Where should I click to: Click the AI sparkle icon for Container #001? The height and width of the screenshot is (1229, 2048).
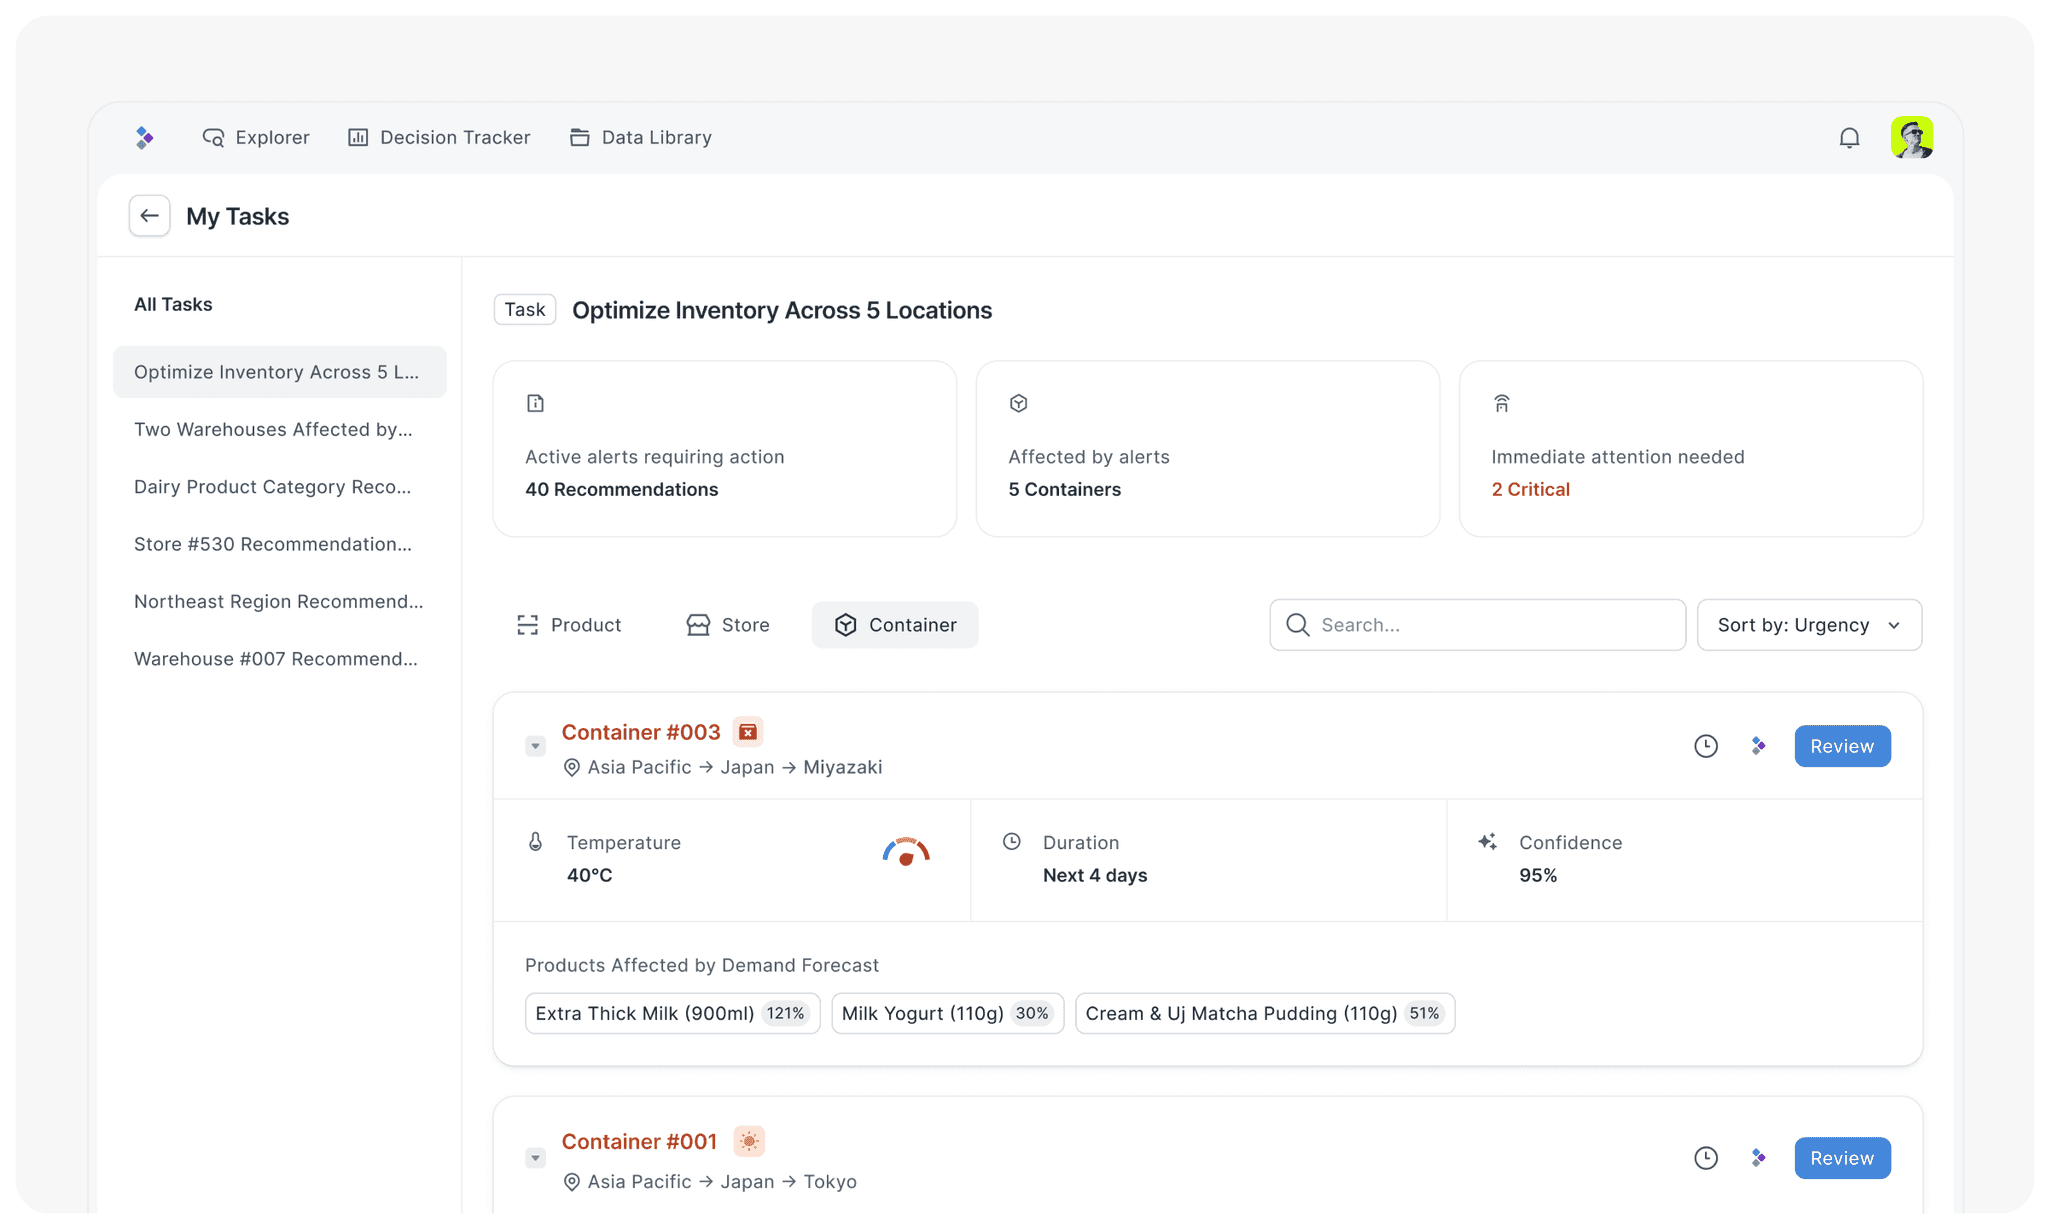click(1758, 1158)
